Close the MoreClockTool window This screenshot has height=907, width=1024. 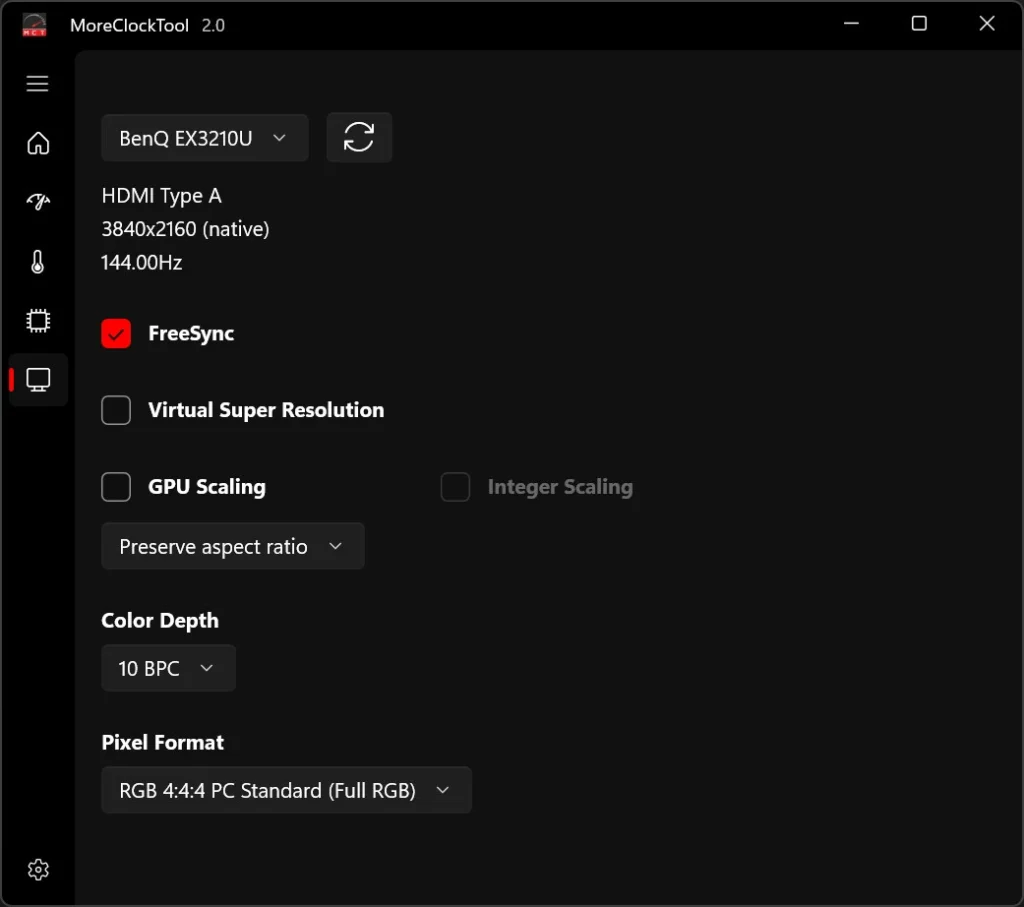click(x=987, y=24)
